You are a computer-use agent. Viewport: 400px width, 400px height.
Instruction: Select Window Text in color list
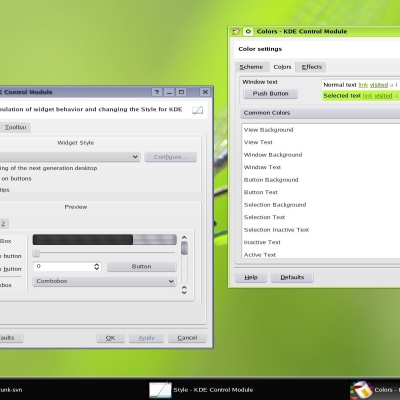pyautogui.click(x=262, y=167)
